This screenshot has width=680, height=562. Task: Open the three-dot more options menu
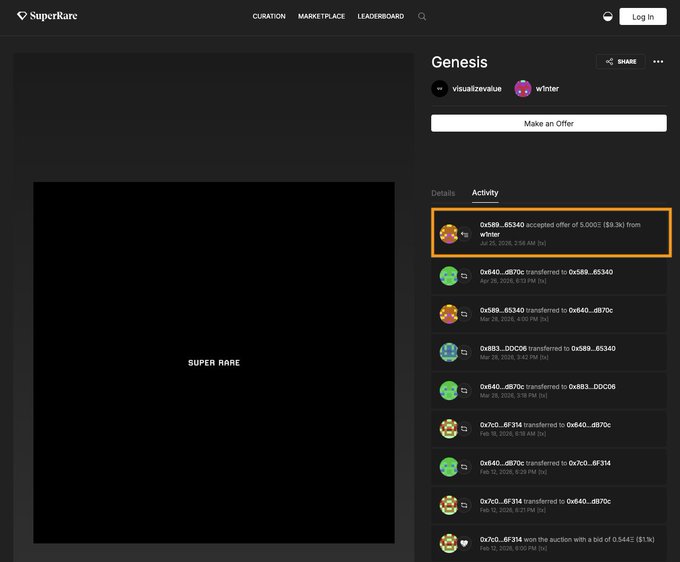(658, 62)
